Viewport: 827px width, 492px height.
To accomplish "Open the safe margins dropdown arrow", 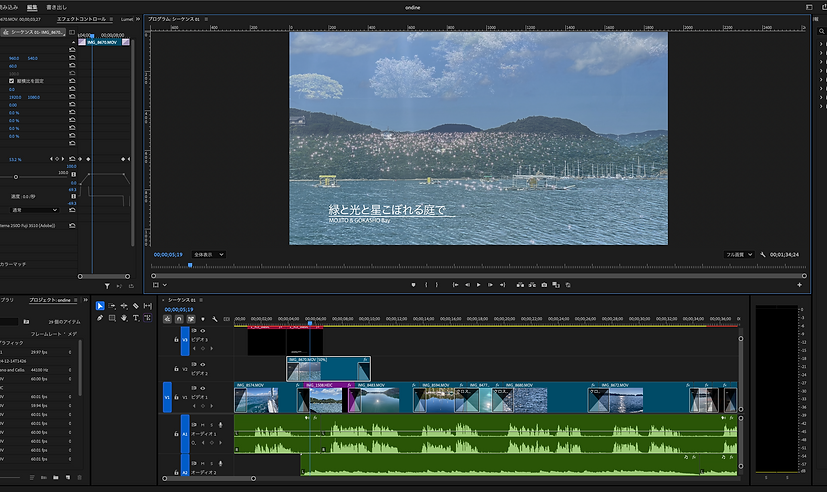I will (x=165, y=285).
